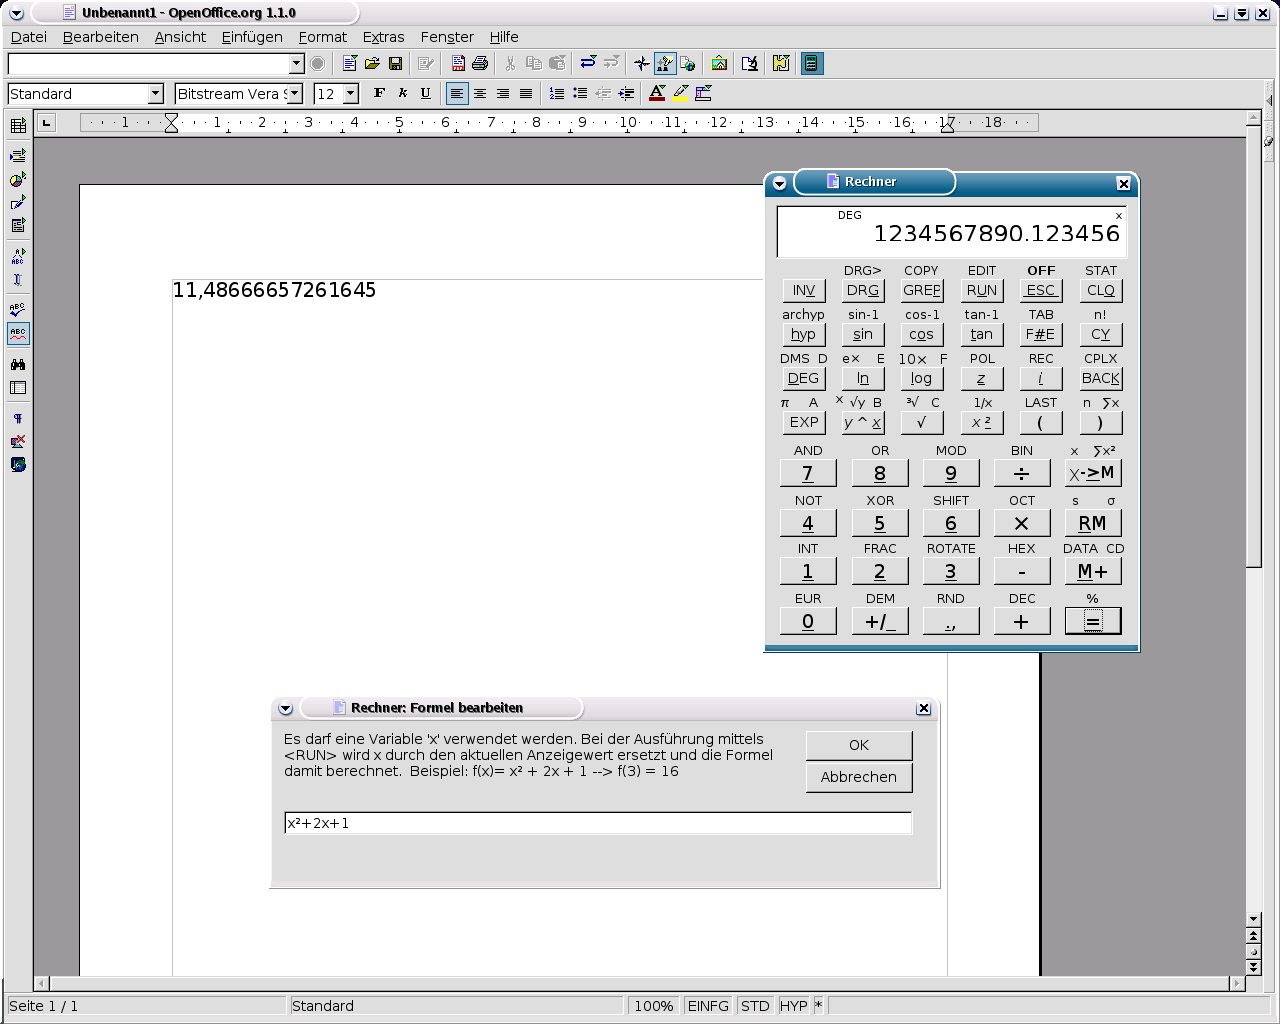Image resolution: width=1280 pixels, height=1024 pixels.
Task: Click the numbered list icon
Action: [x=557, y=94]
